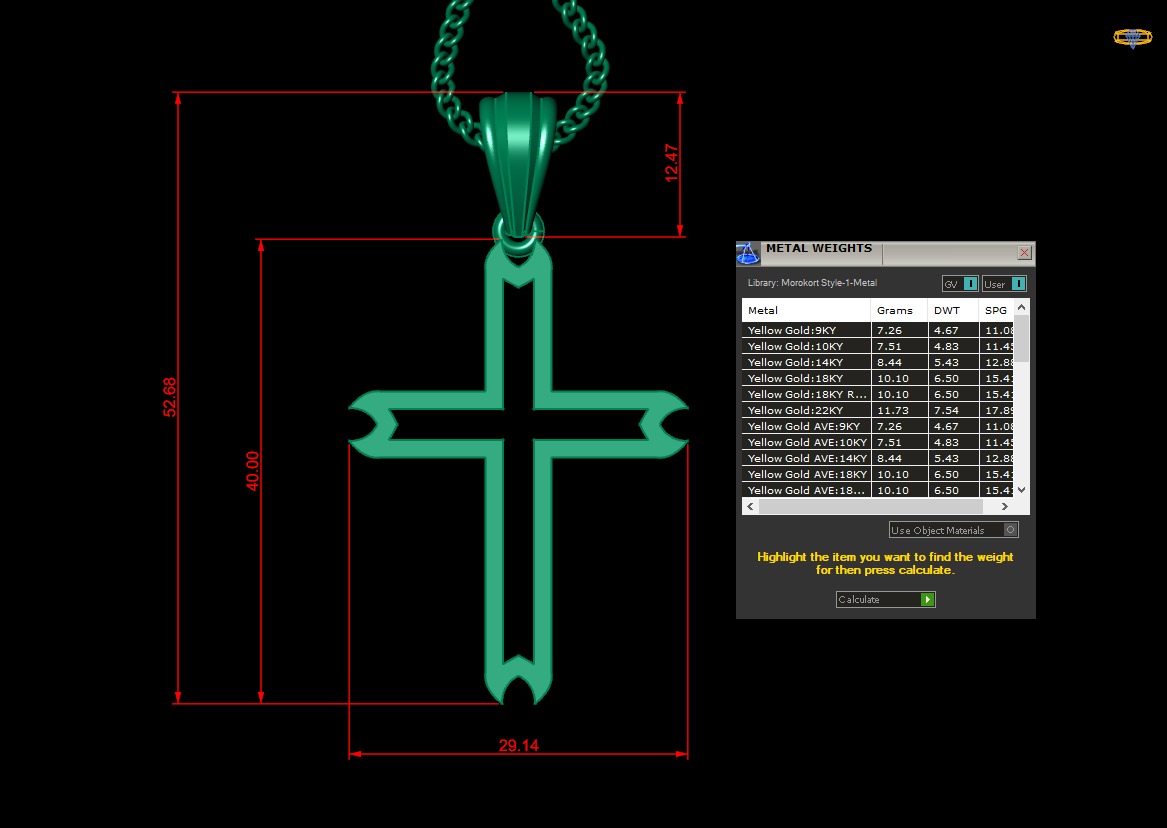Click the 11.73 grams value
Viewport: 1167px width, 828px height.
pos(892,411)
